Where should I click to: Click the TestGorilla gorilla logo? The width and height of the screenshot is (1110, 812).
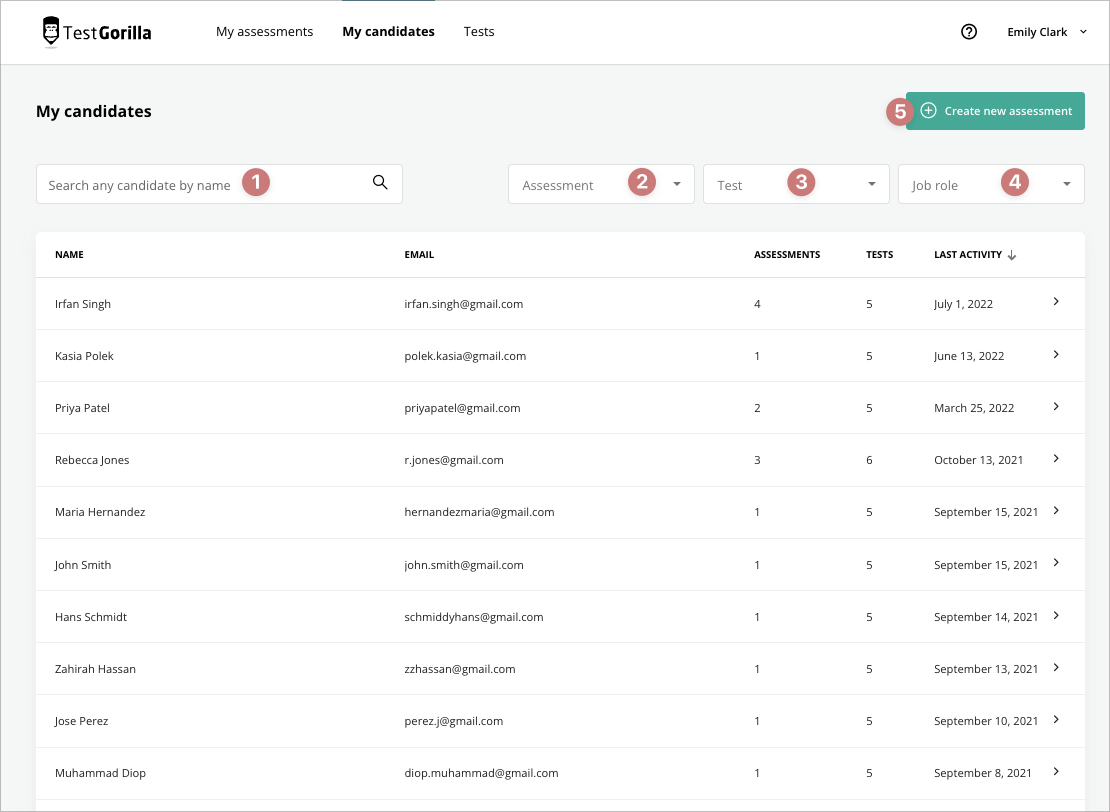[50, 31]
